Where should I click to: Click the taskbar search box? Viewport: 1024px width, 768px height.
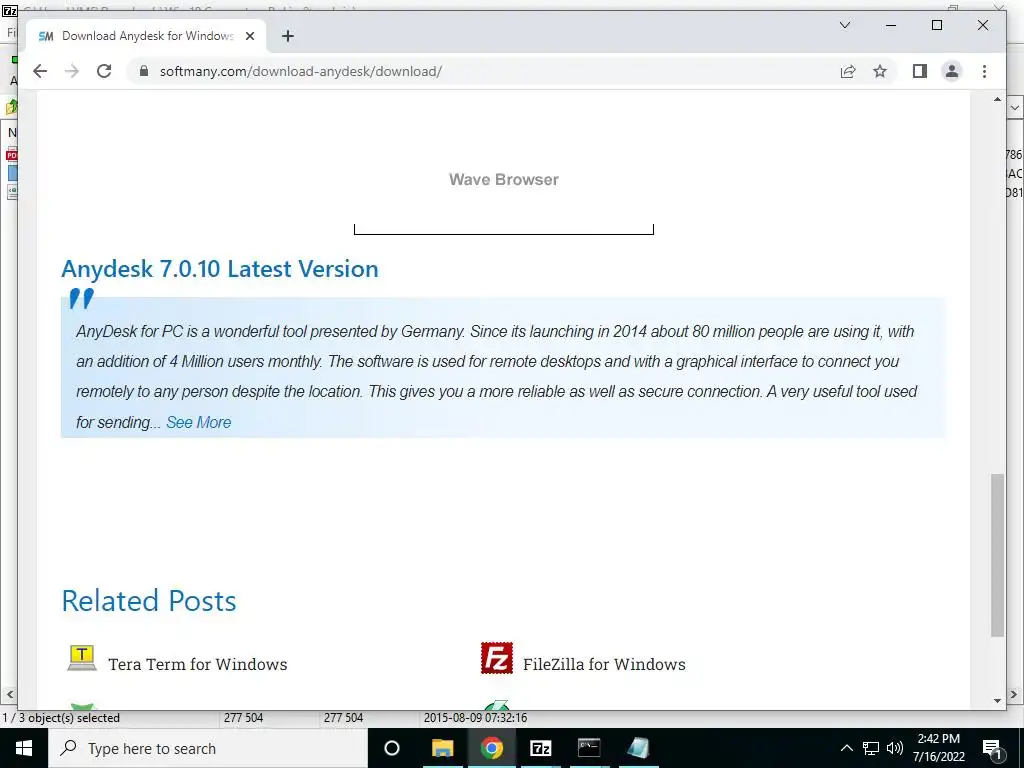coord(208,748)
